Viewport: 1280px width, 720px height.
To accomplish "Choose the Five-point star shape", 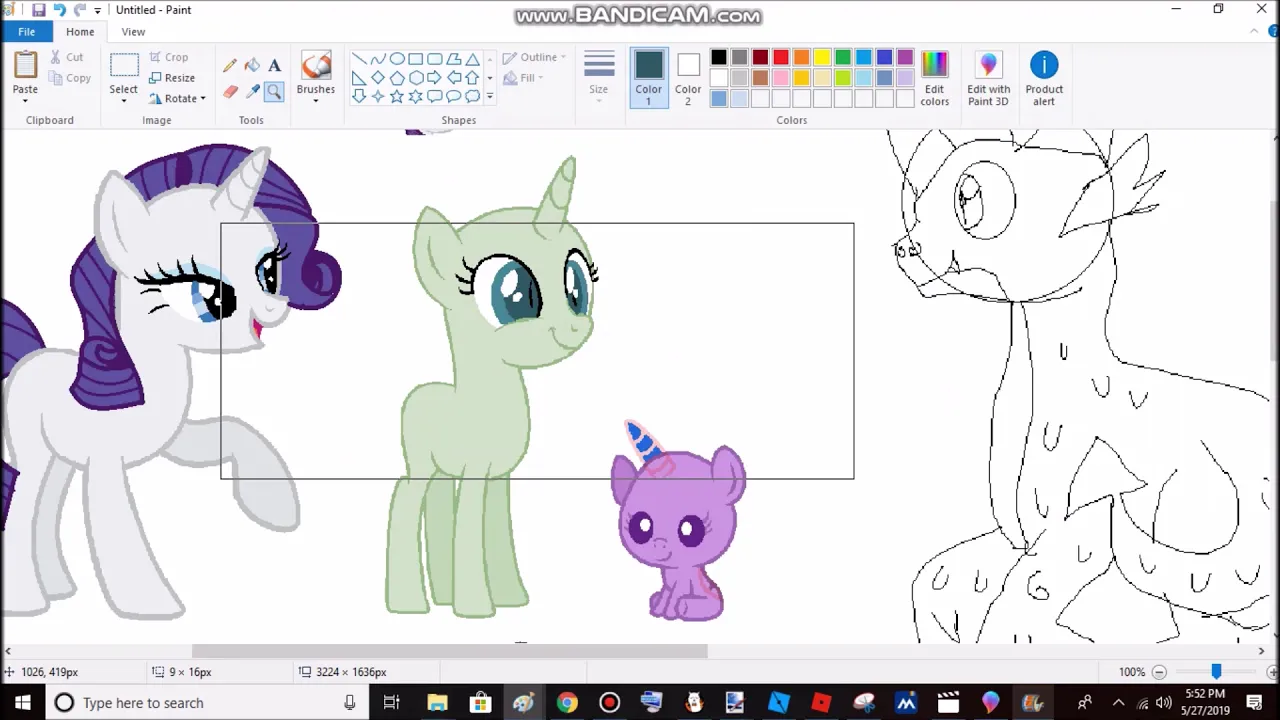I will click(397, 96).
